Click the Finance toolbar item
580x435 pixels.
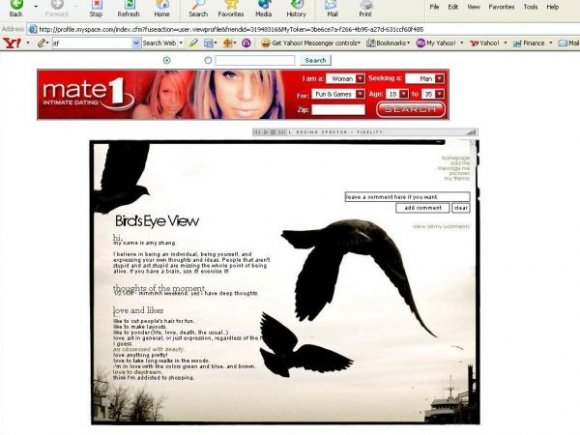[x=529, y=43]
